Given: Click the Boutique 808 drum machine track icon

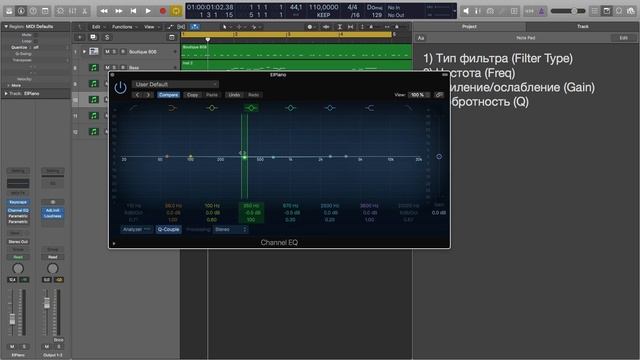Looking at the screenshot, I should (94, 51).
